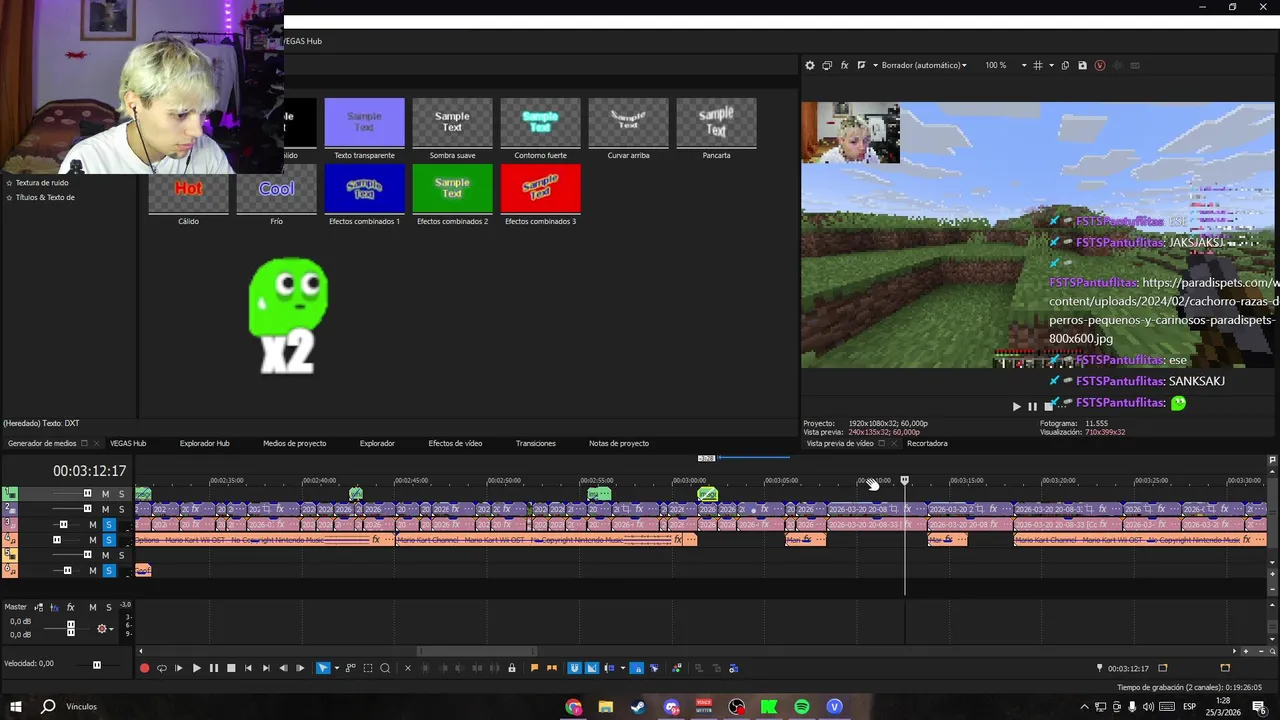Screen dimensions: 1280x720
Task: Copy preview snapshot to clipboard
Action: coord(1065,65)
